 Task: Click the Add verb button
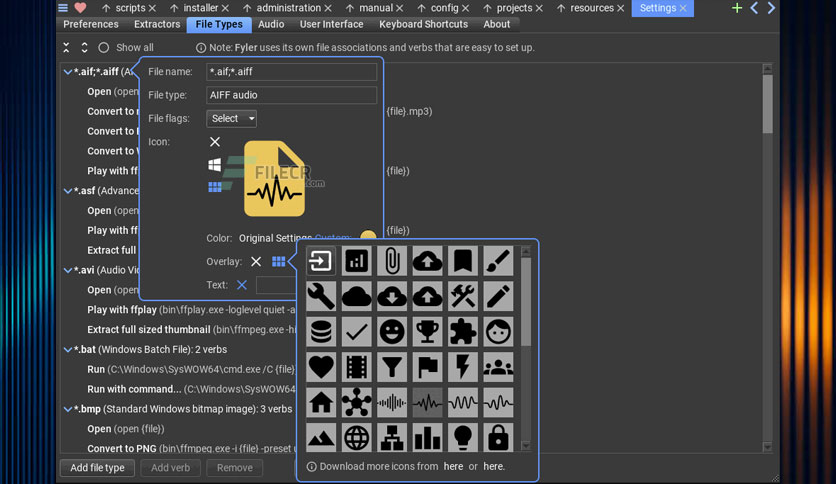pyautogui.click(x=170, y=467)
